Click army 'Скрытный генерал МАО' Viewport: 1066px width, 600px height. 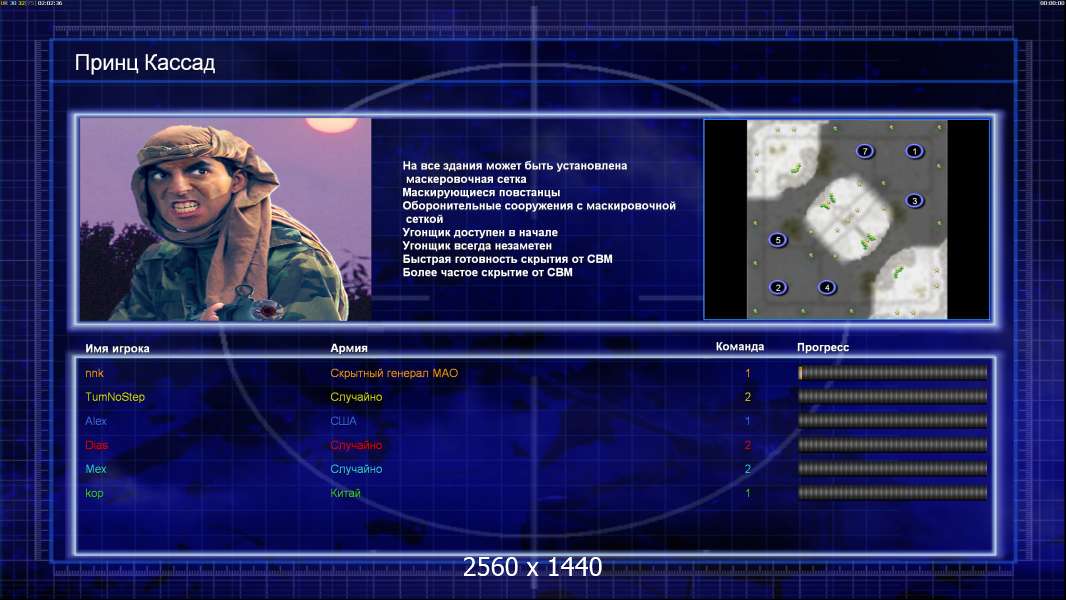point(394,373)
